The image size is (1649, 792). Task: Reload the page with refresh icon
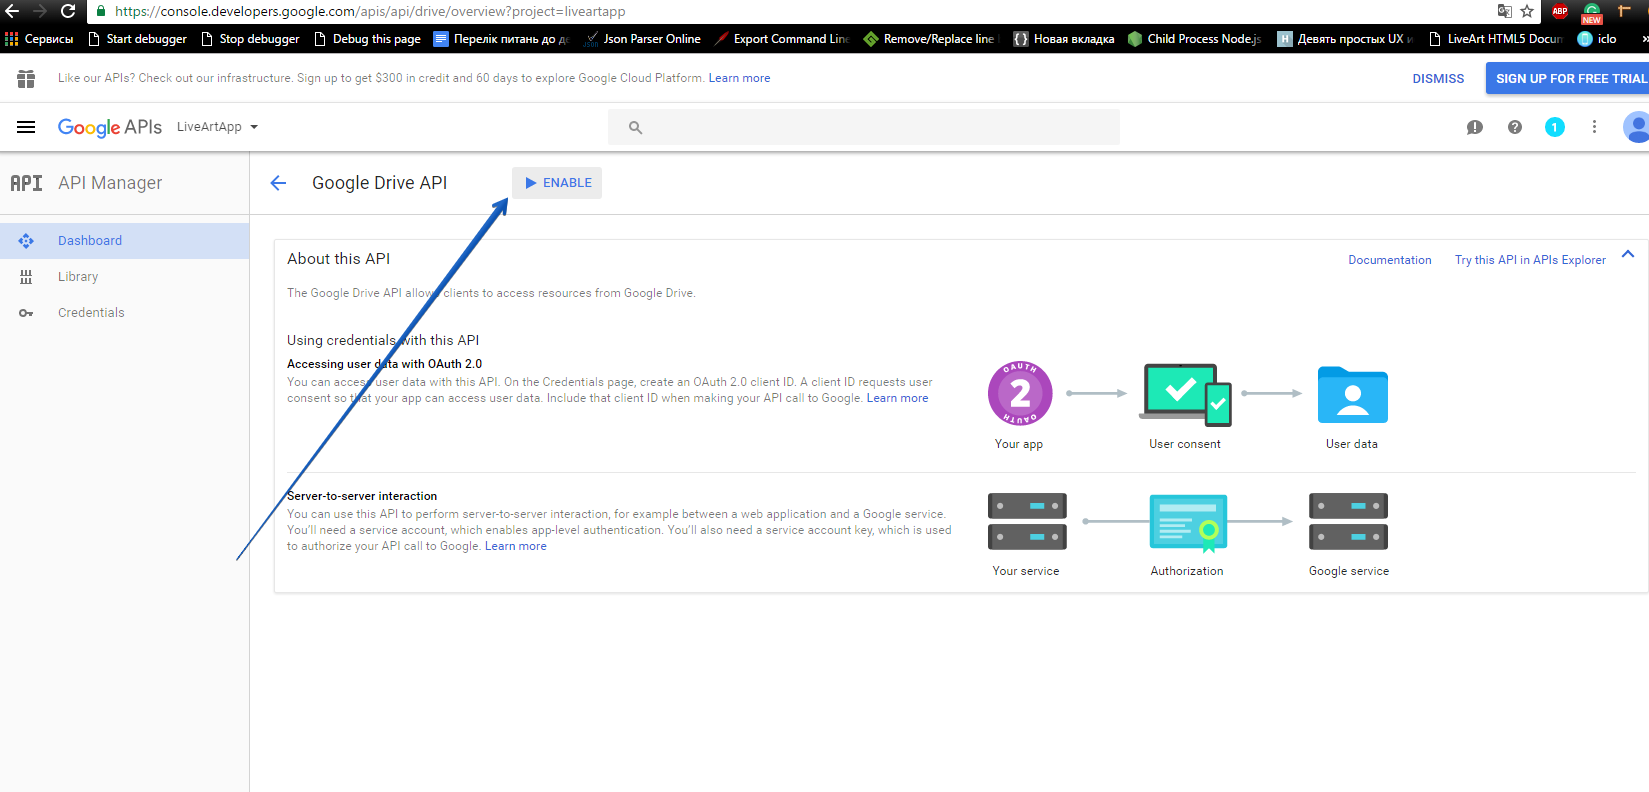point(68,11)
